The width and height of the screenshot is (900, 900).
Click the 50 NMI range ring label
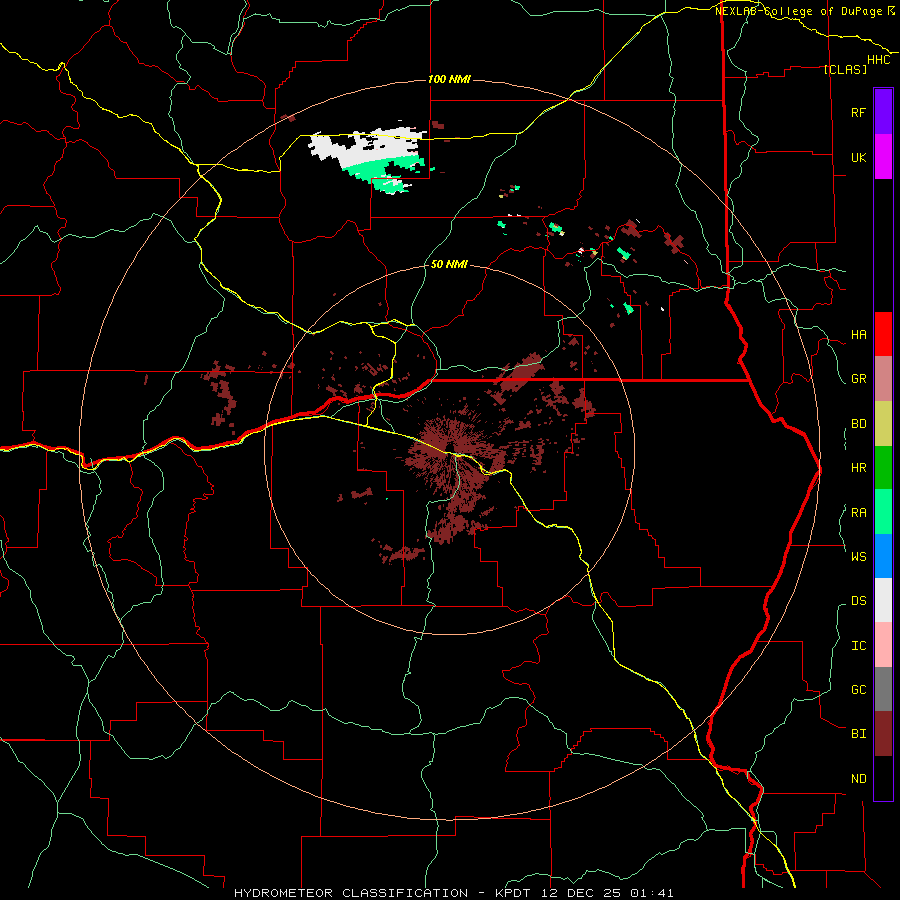point(449,264)
